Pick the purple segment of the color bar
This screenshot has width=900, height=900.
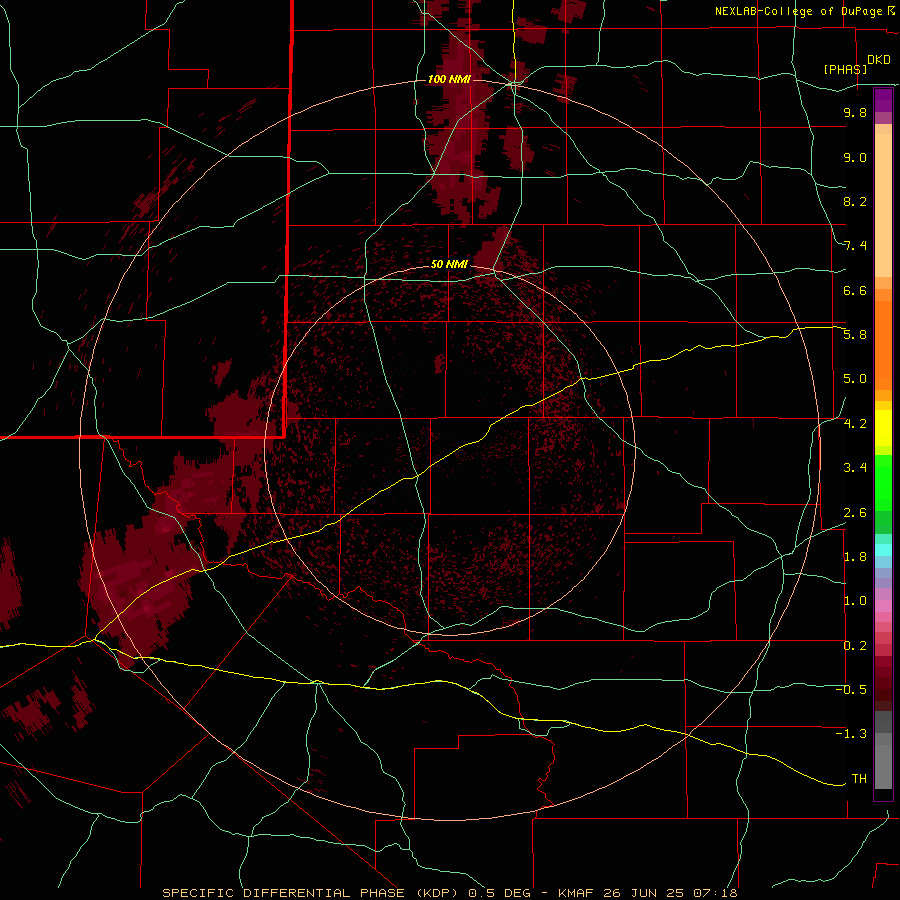(x=883, y=100)
